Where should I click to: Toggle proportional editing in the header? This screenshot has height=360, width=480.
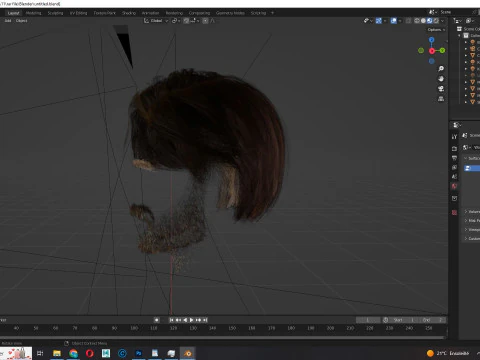tap(205, 21)
